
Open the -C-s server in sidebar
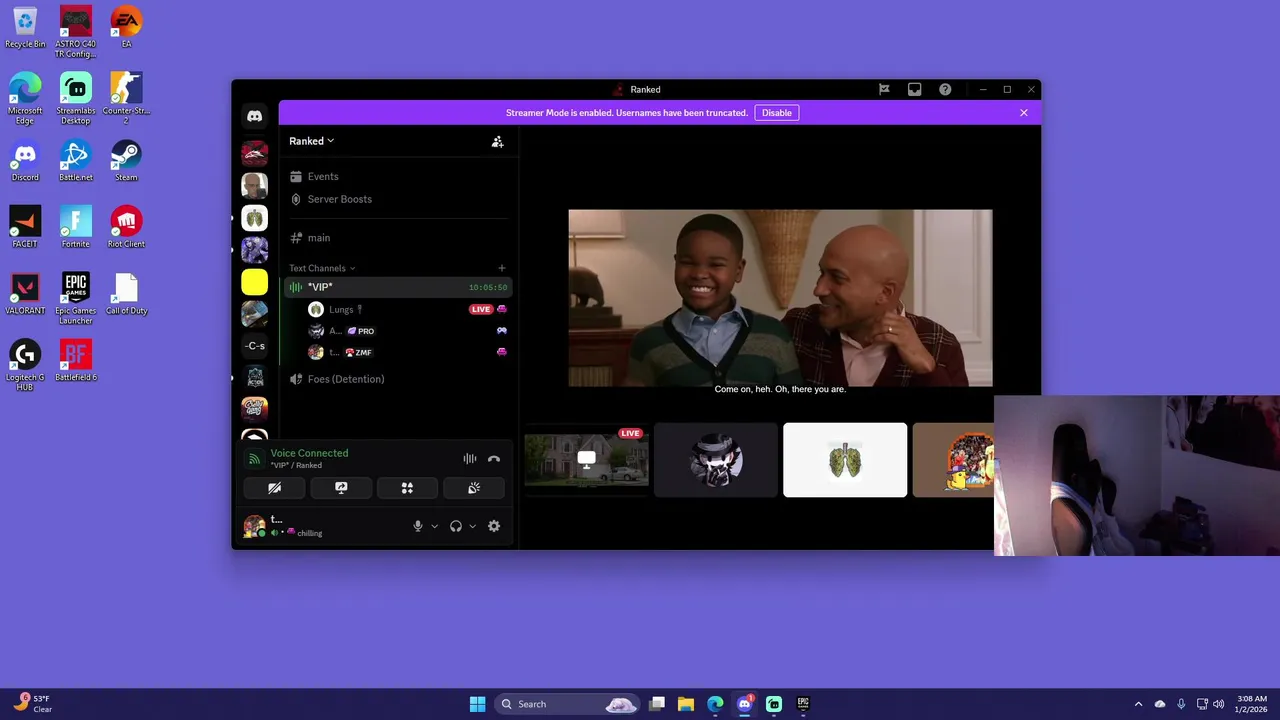pos(254,346)
